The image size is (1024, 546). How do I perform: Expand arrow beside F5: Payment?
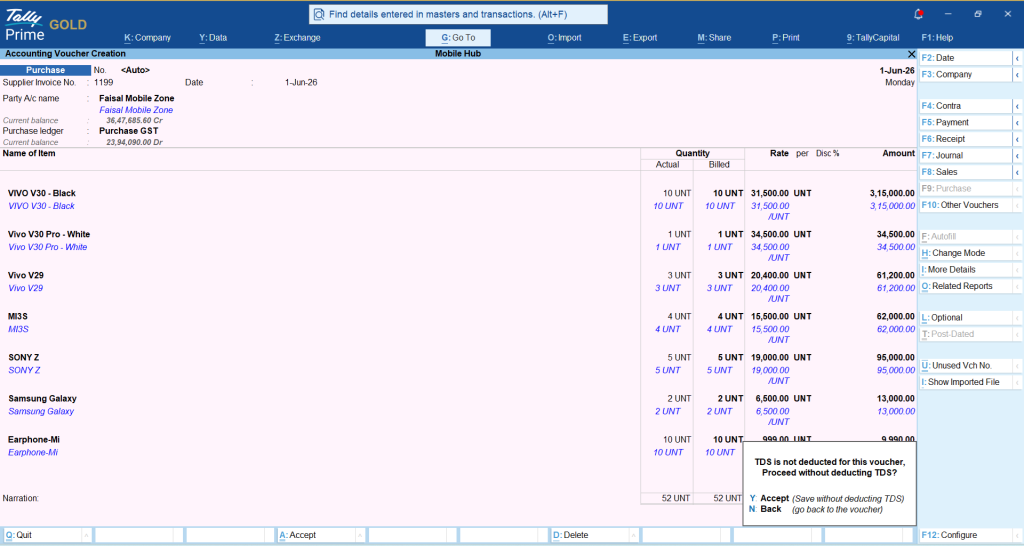click(x=1017, y=122)
